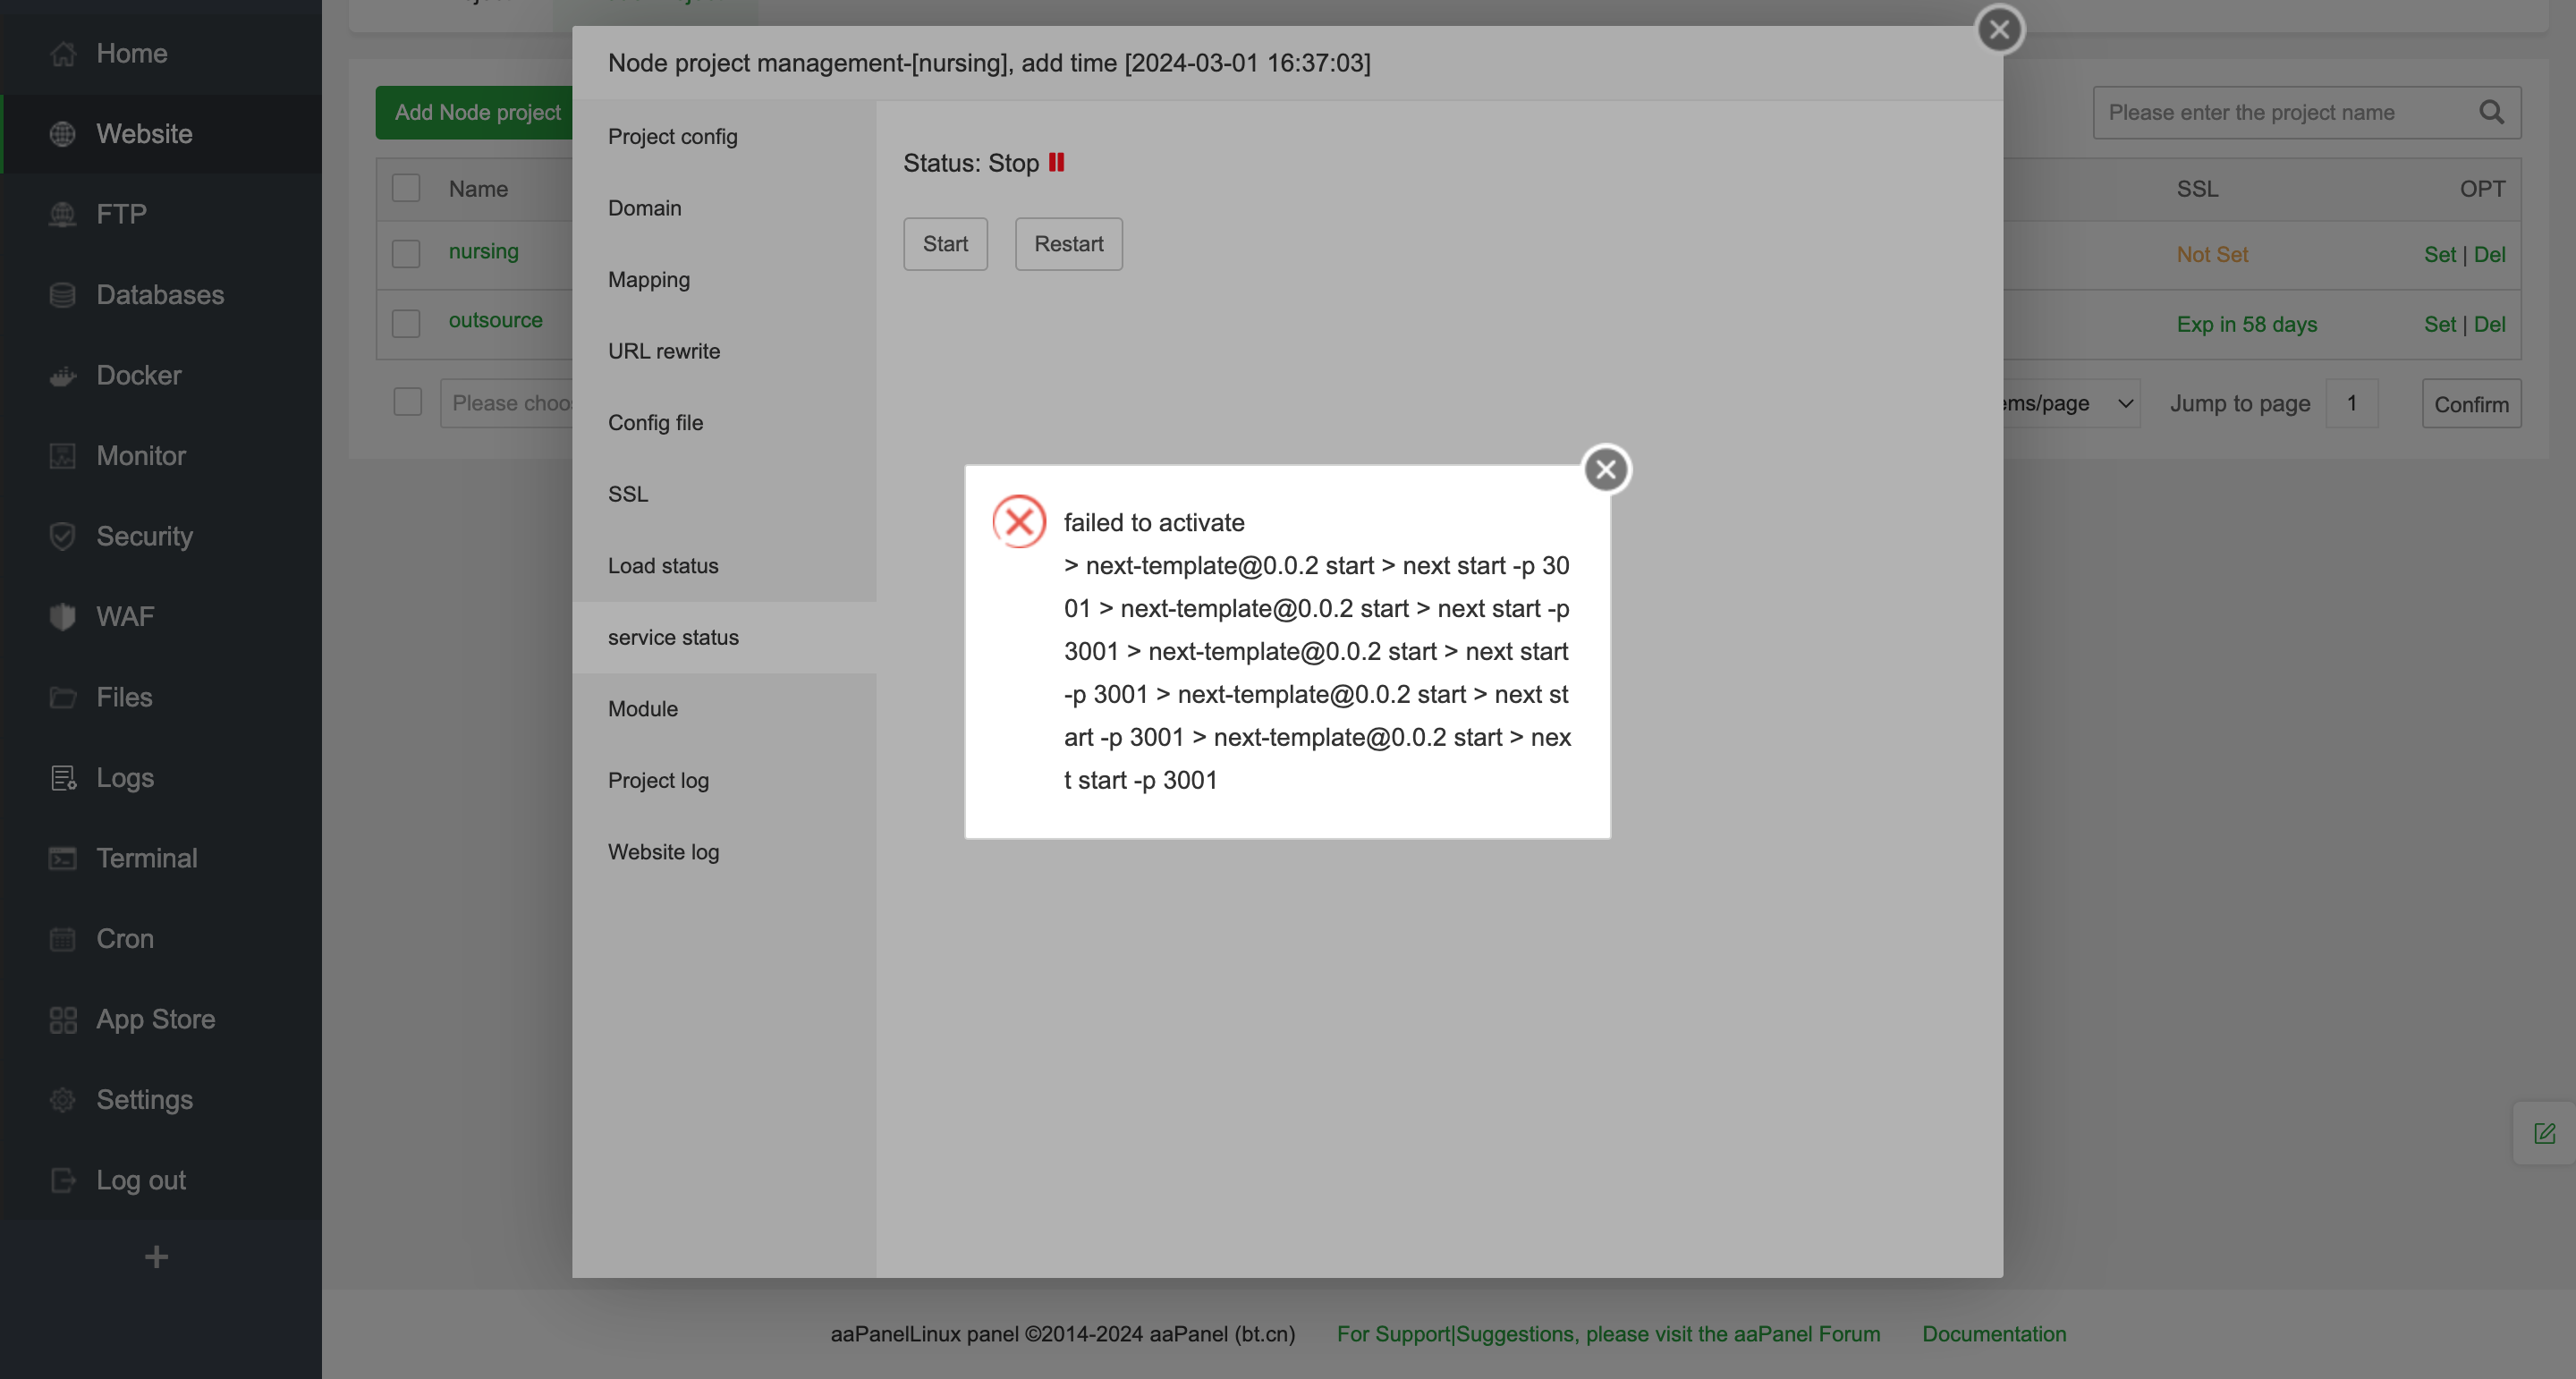The height and width of the screenshot is (1379, 2576).
Task: Close the failed to activate error popup
Action: click(x=1606, y=469)
